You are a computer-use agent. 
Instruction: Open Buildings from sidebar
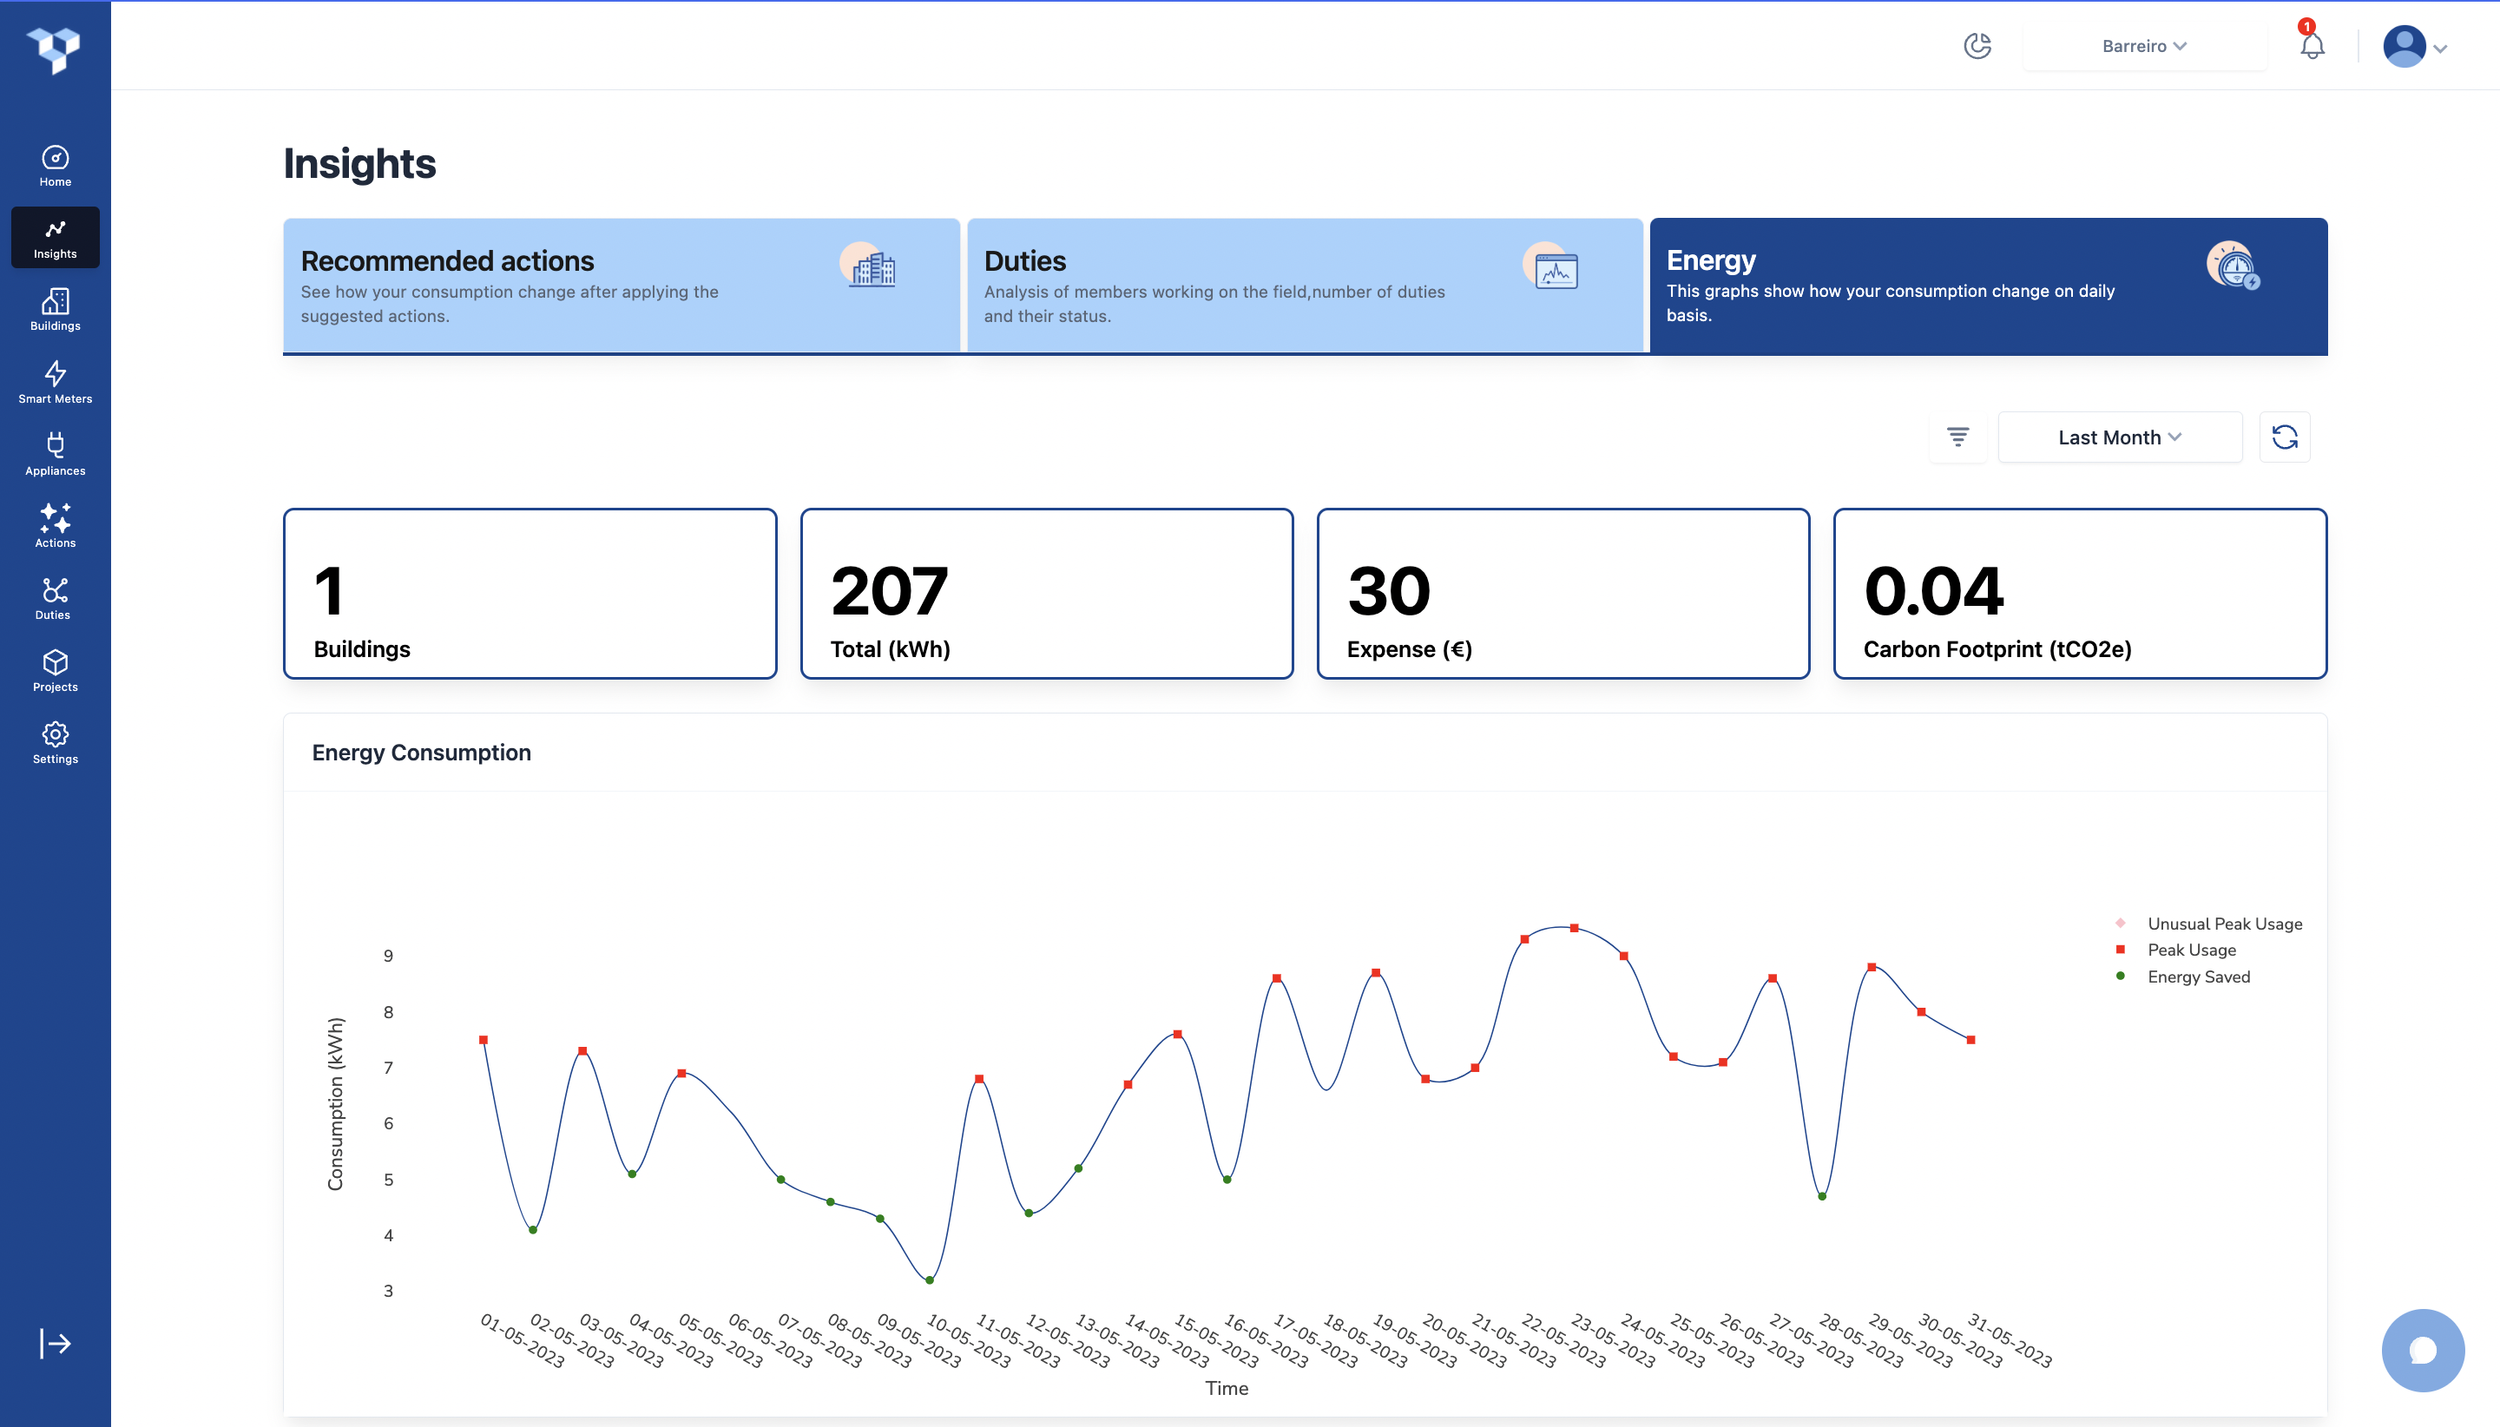pos(55,310)
